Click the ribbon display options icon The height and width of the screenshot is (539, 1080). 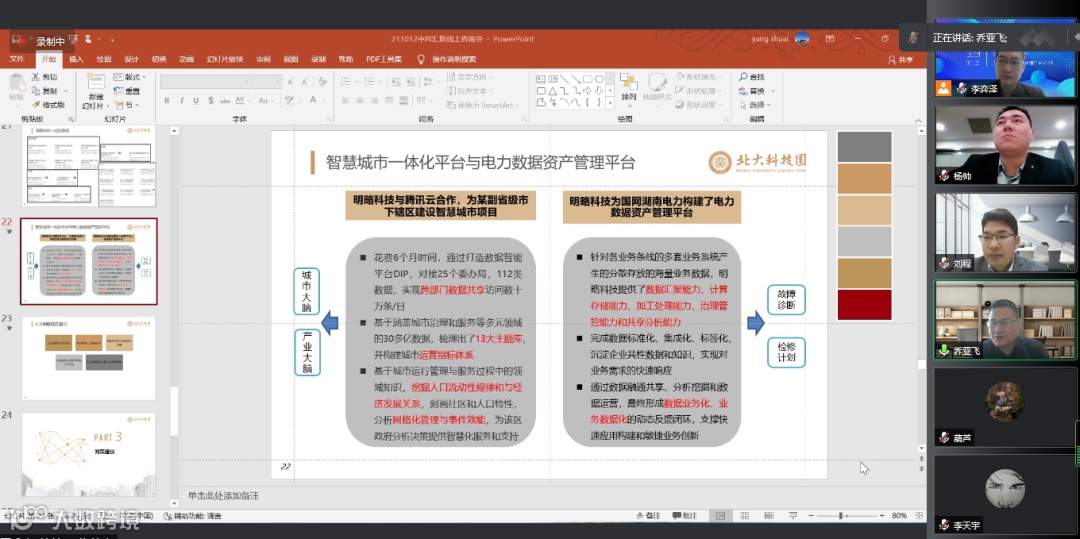[829, 39]
